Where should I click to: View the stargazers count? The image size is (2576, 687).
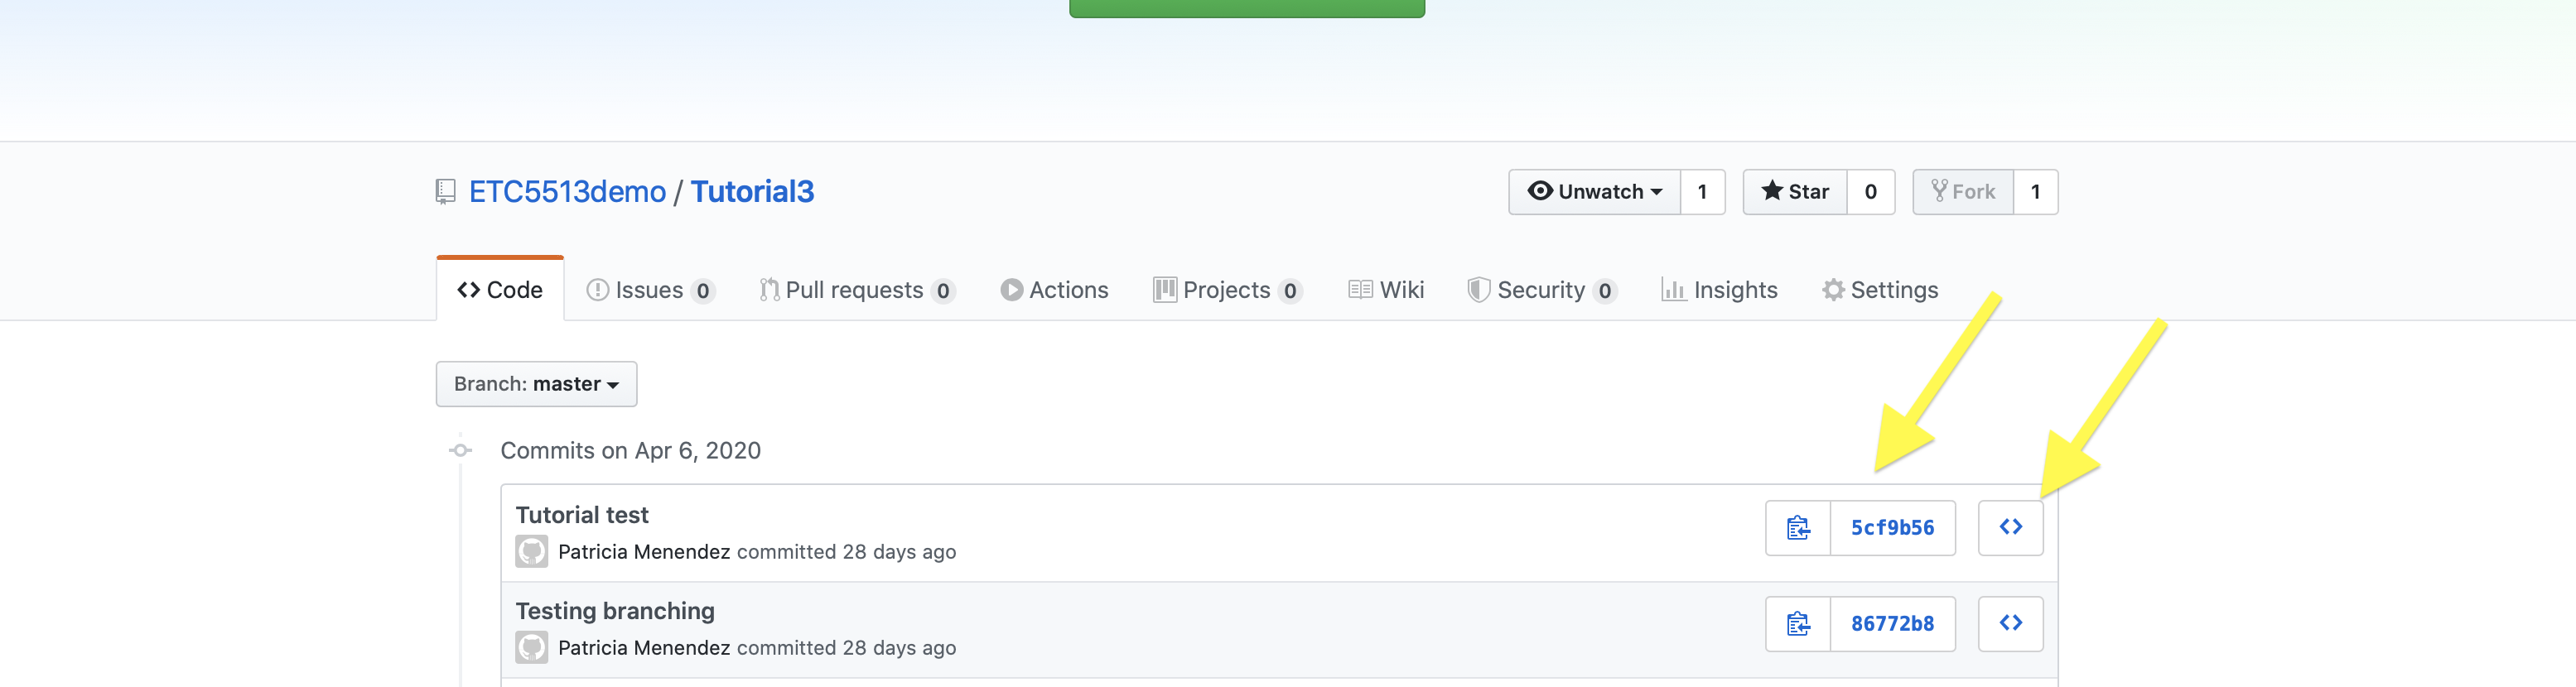click(x=1870, y=191)
